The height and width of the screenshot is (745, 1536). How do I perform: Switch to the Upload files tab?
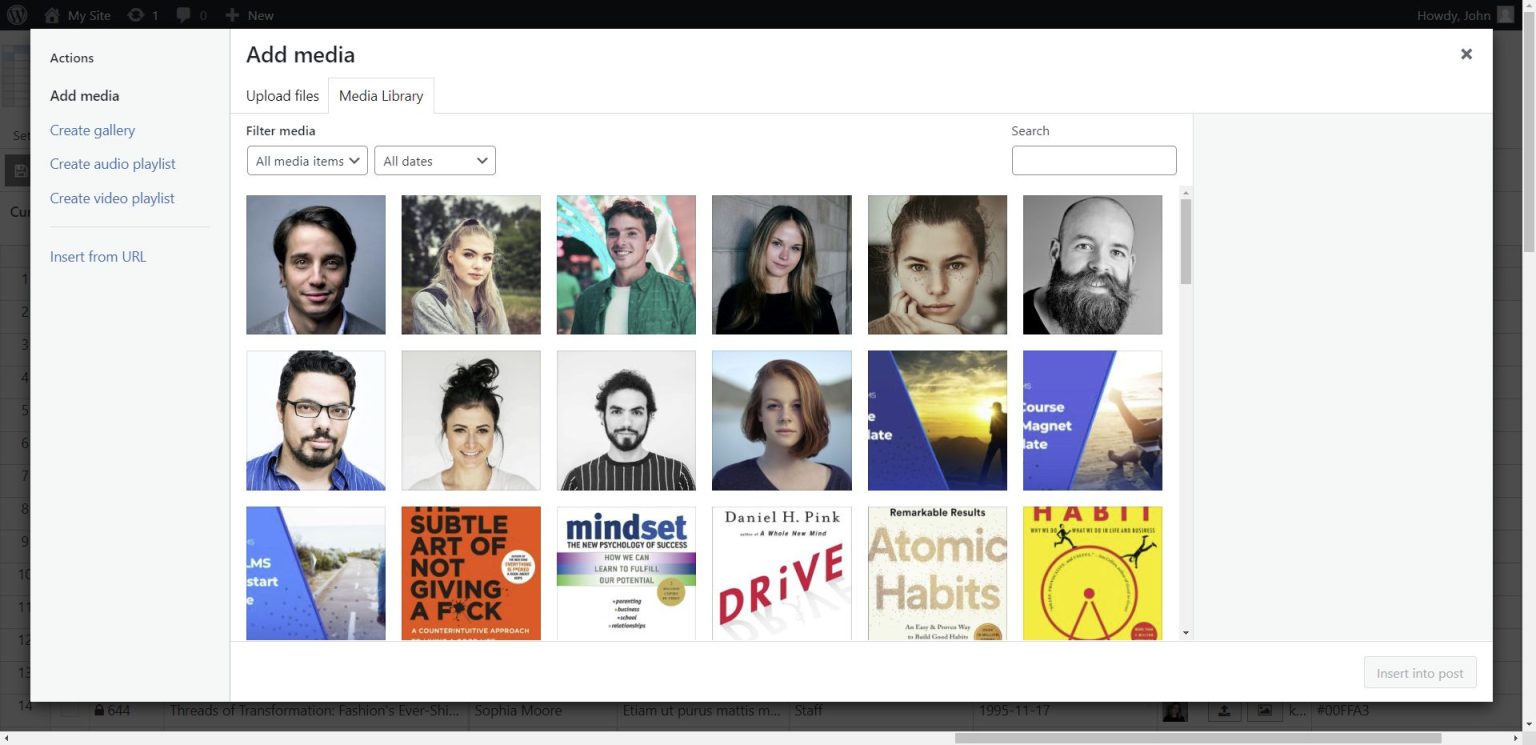click(x=282, y=96)
